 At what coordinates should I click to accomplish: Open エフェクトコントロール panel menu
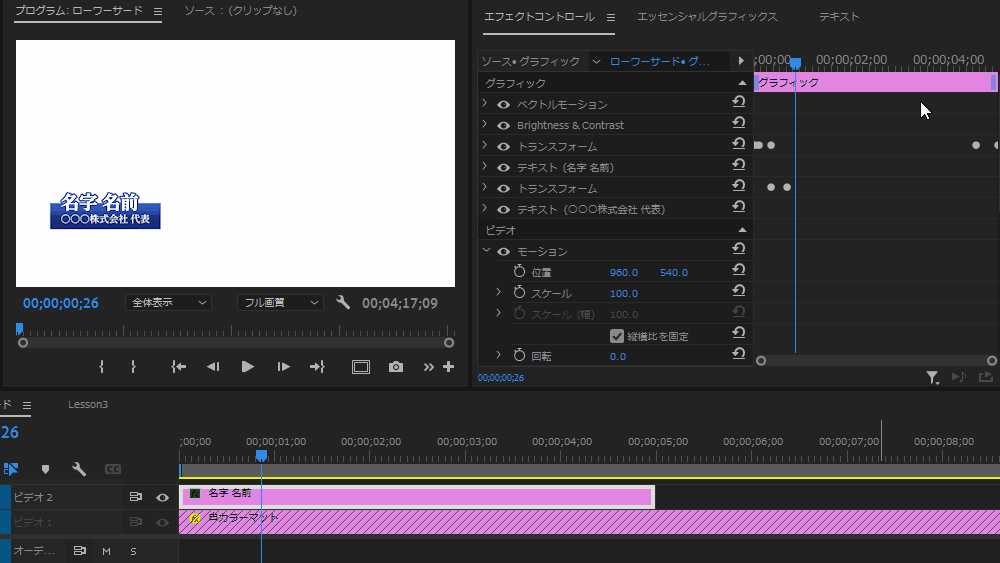tap(610, 18)
